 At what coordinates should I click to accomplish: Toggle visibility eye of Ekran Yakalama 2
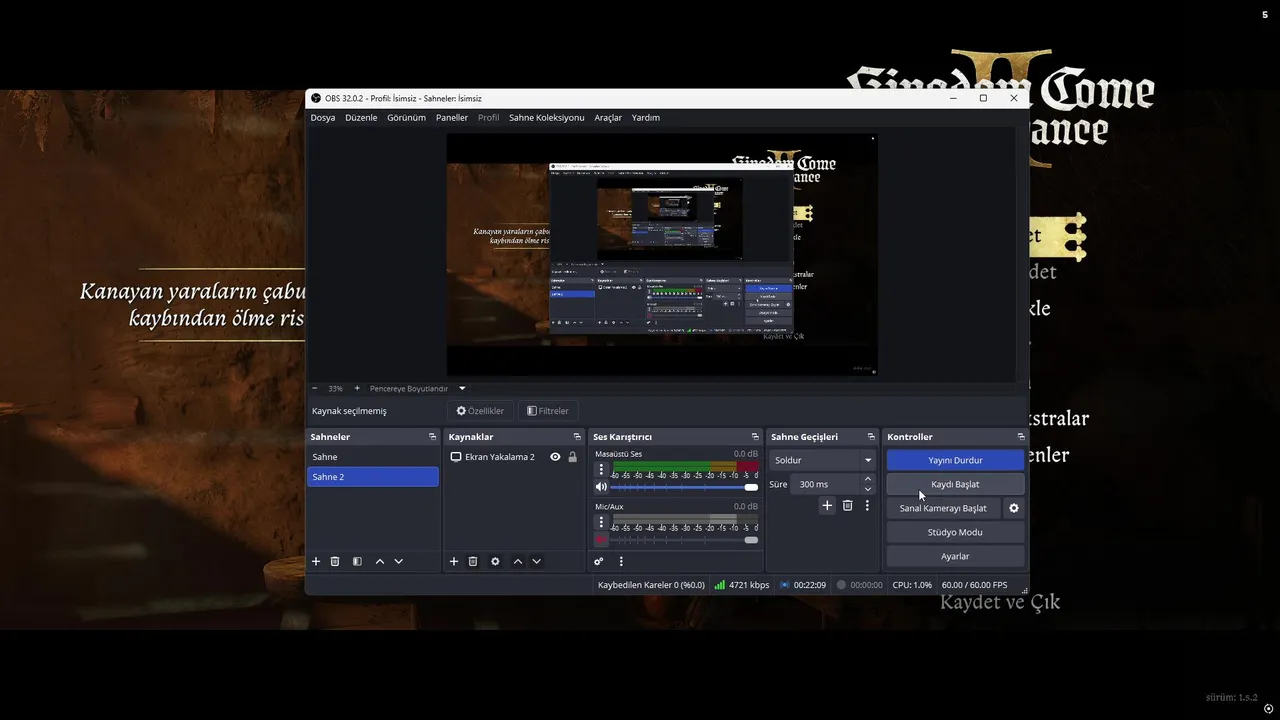point(555,457)
